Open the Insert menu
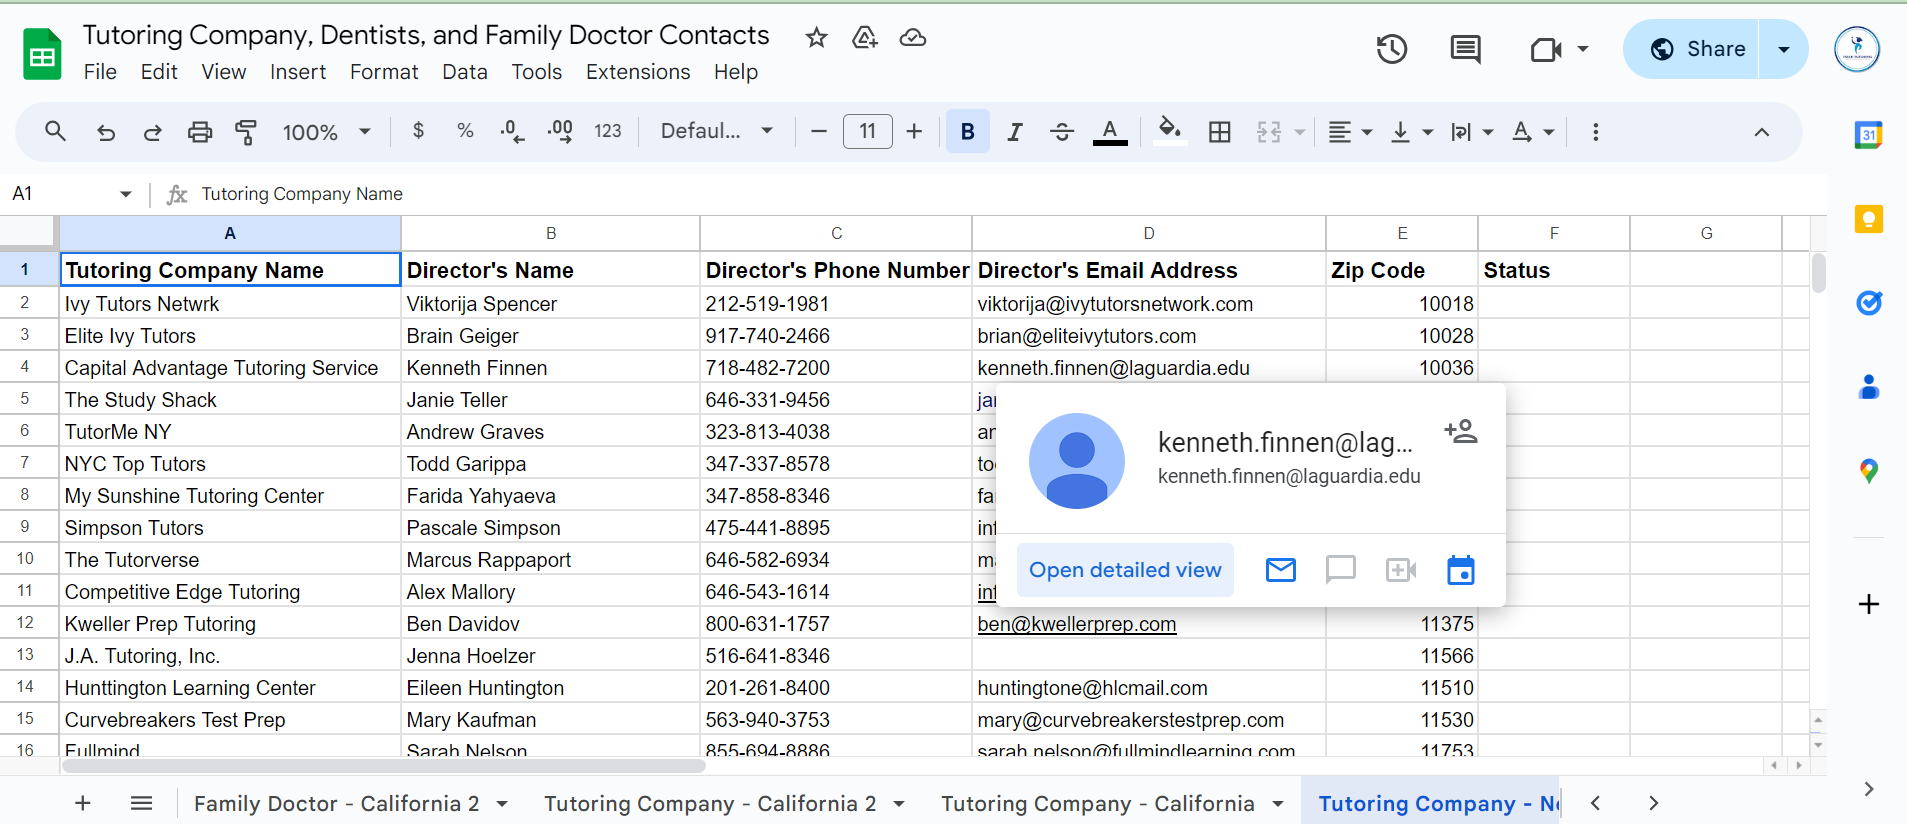The width and height of the screenshot is (1907, 824). 298,72
